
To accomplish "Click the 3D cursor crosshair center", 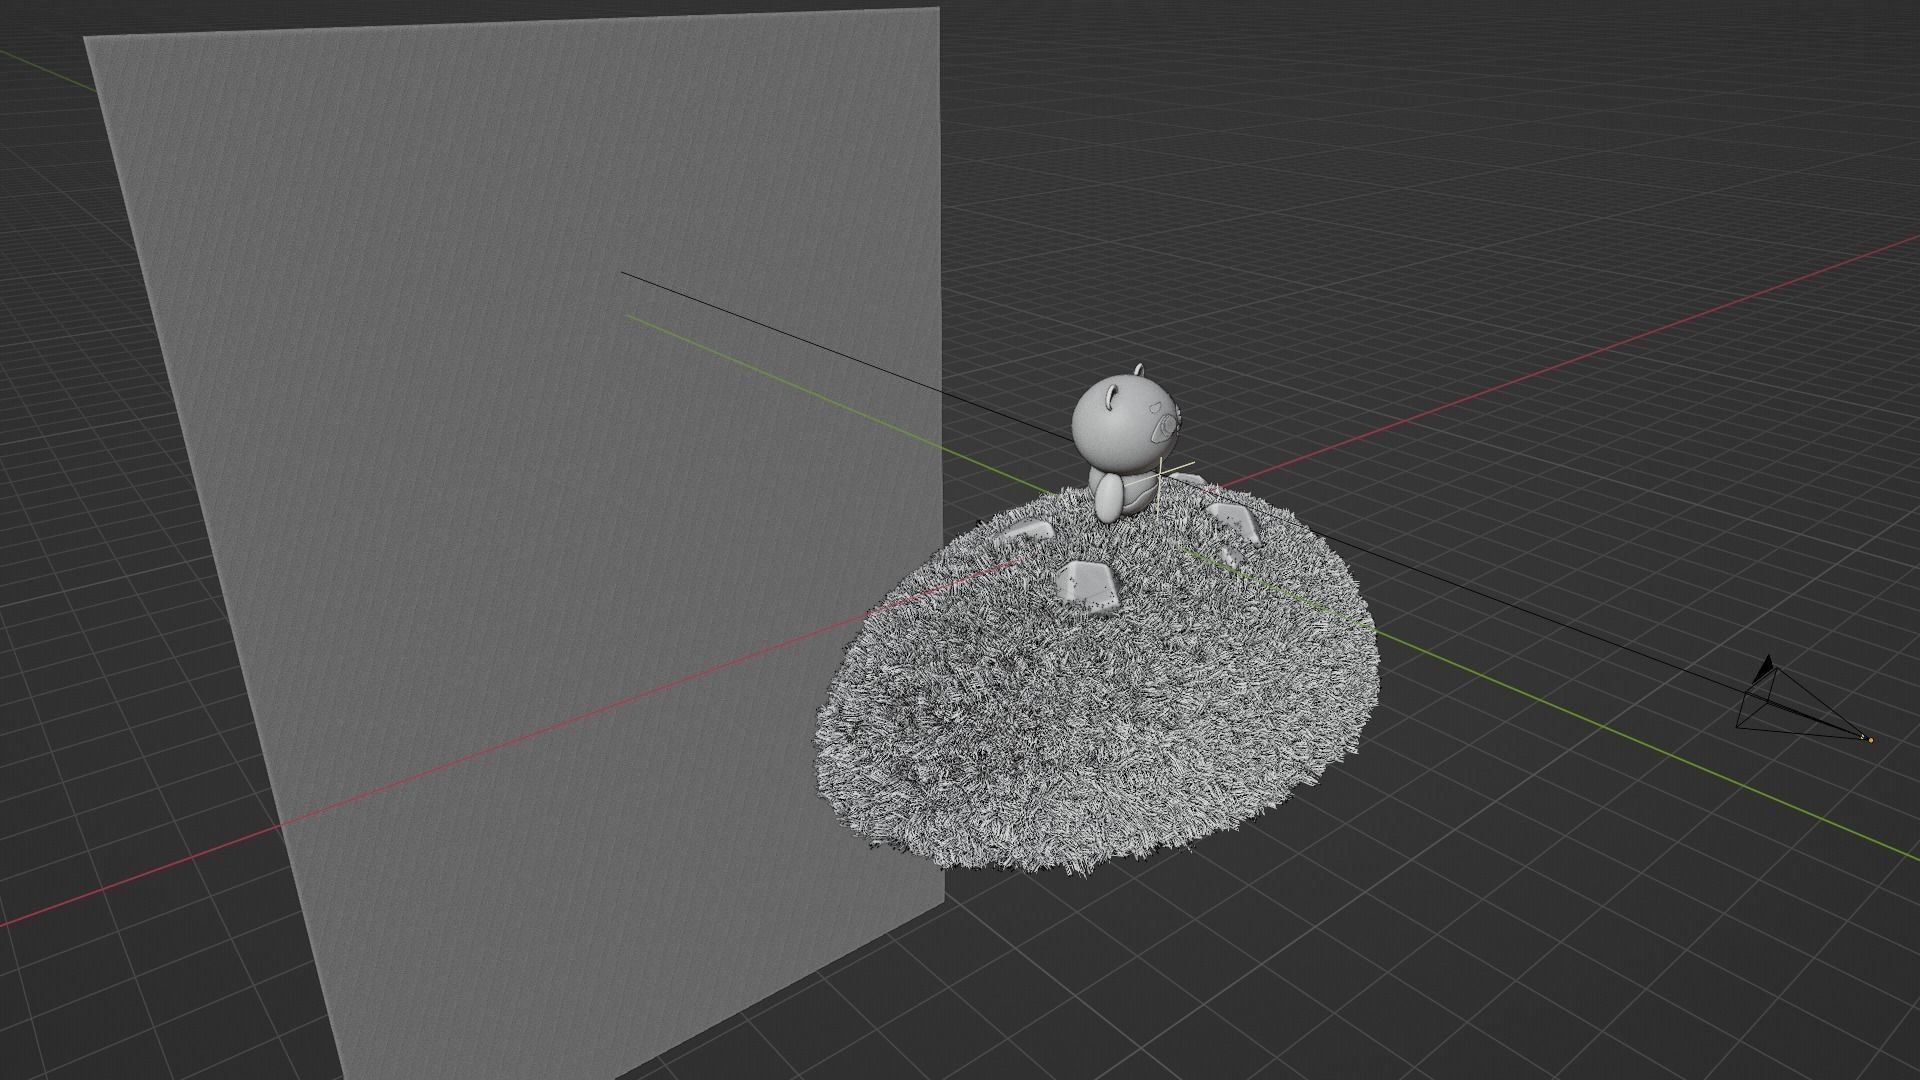I will pyautogui.click(x=1158, y=473).
